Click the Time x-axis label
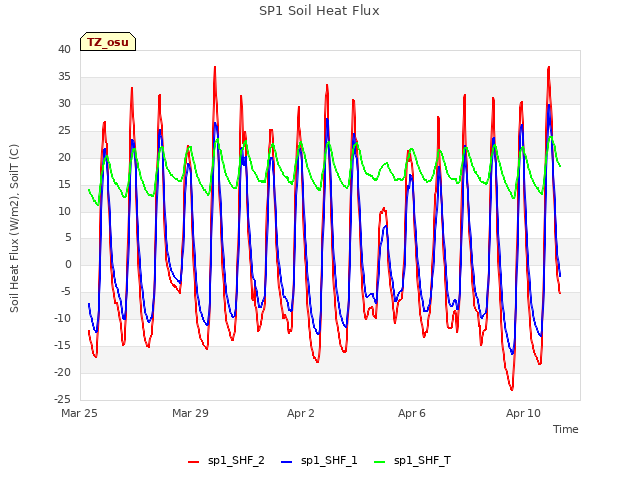 (565, 429)
